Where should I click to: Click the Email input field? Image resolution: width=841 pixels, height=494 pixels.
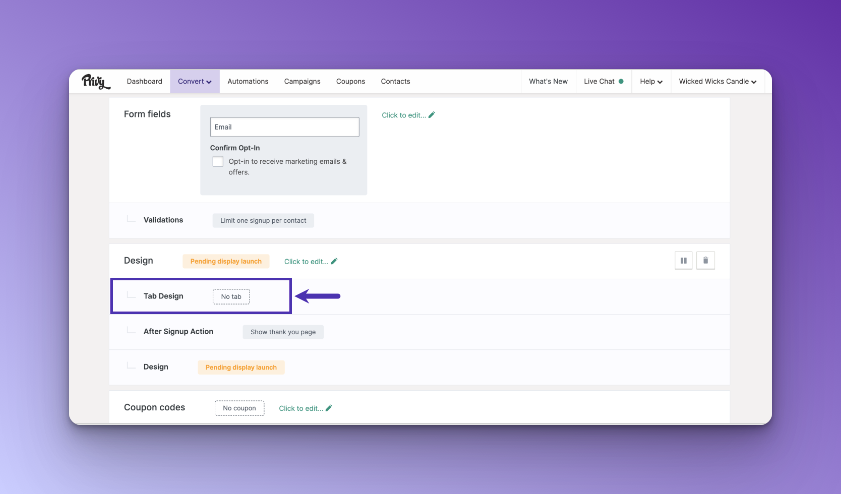click(x=285, y=127)
